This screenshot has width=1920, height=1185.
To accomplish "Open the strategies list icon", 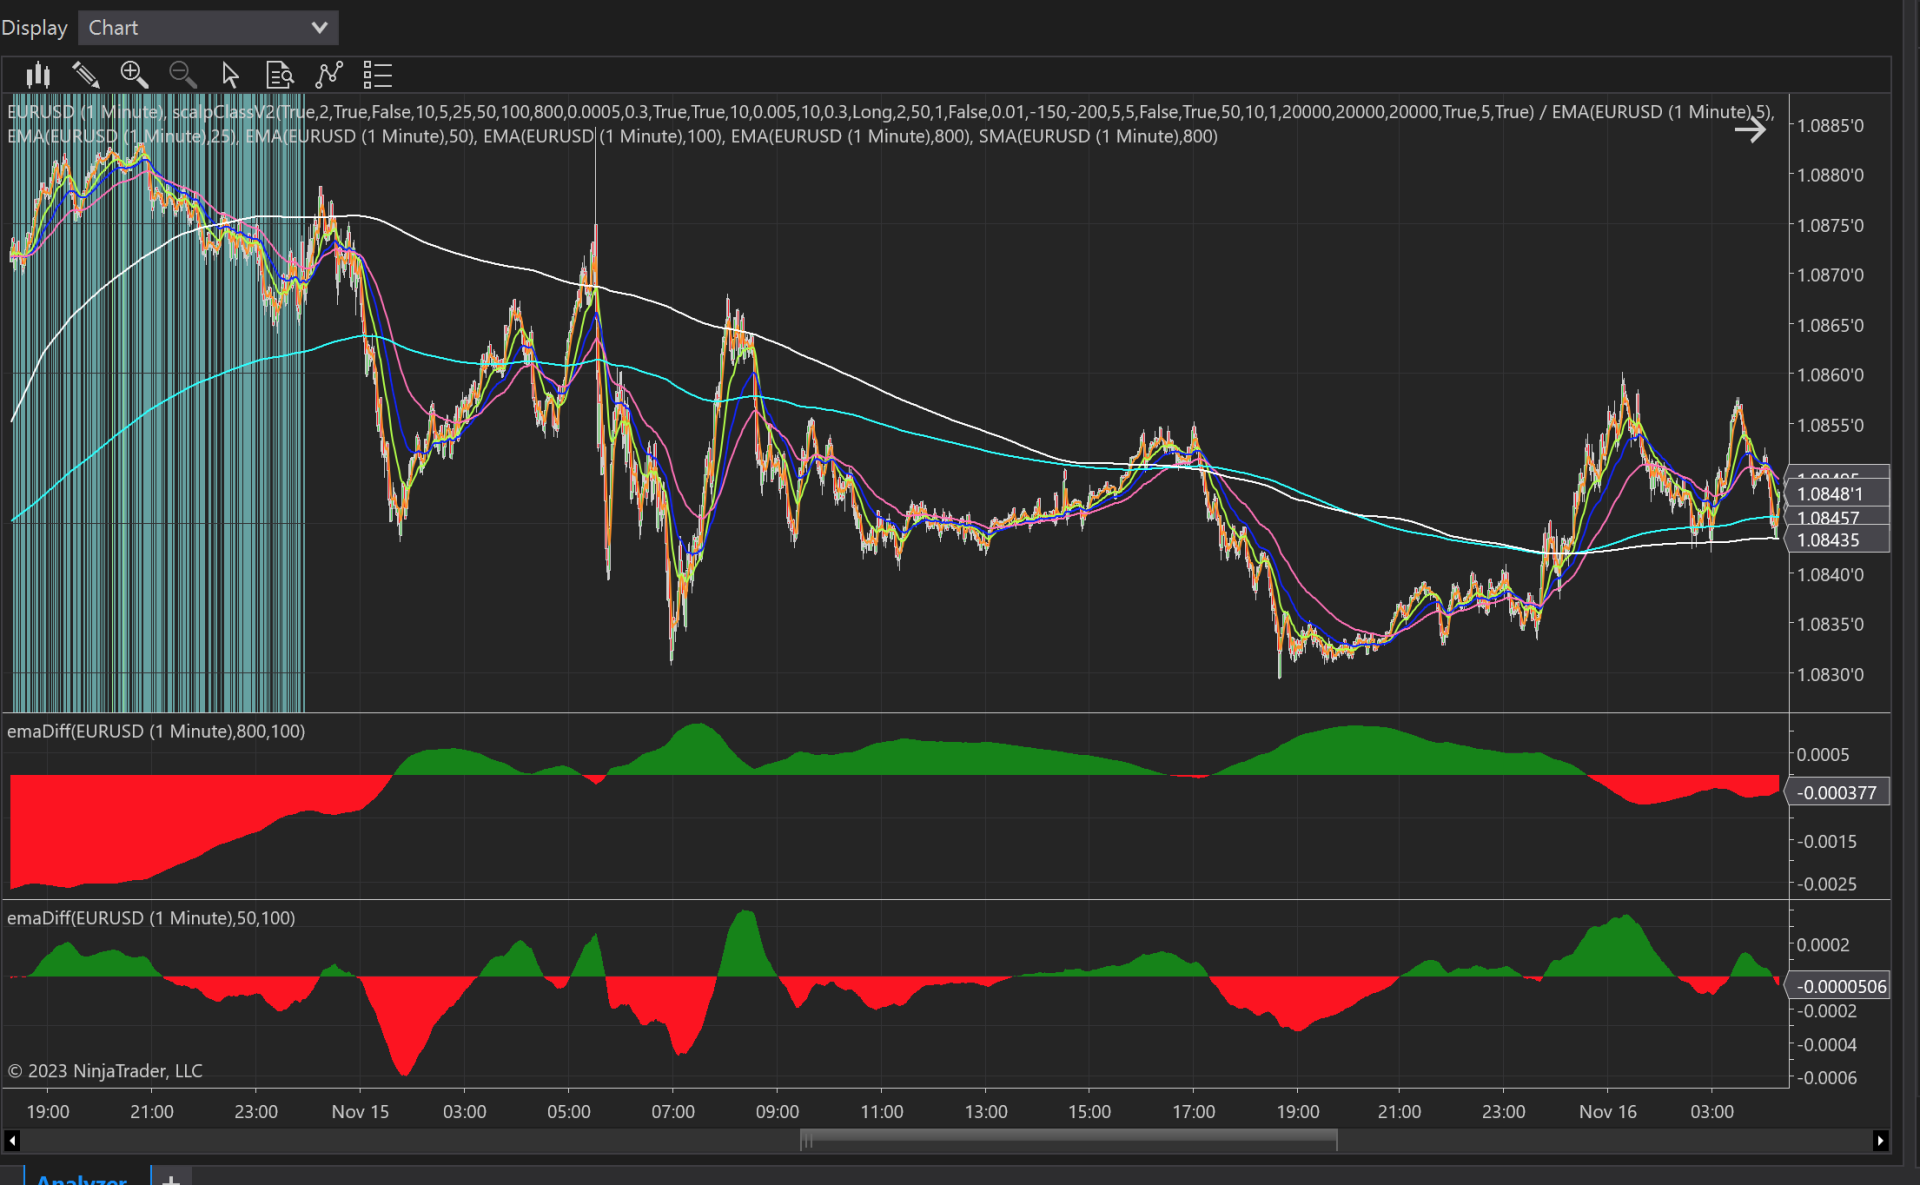I will [377, 75].
